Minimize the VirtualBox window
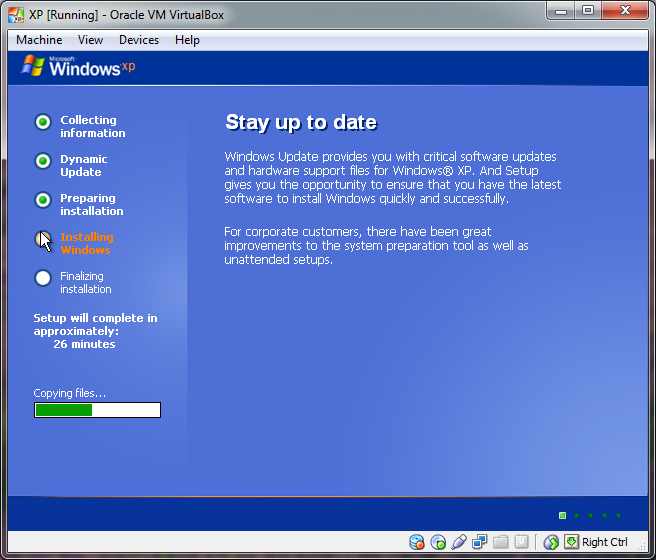The image size is (656, 560). (561, 10)
